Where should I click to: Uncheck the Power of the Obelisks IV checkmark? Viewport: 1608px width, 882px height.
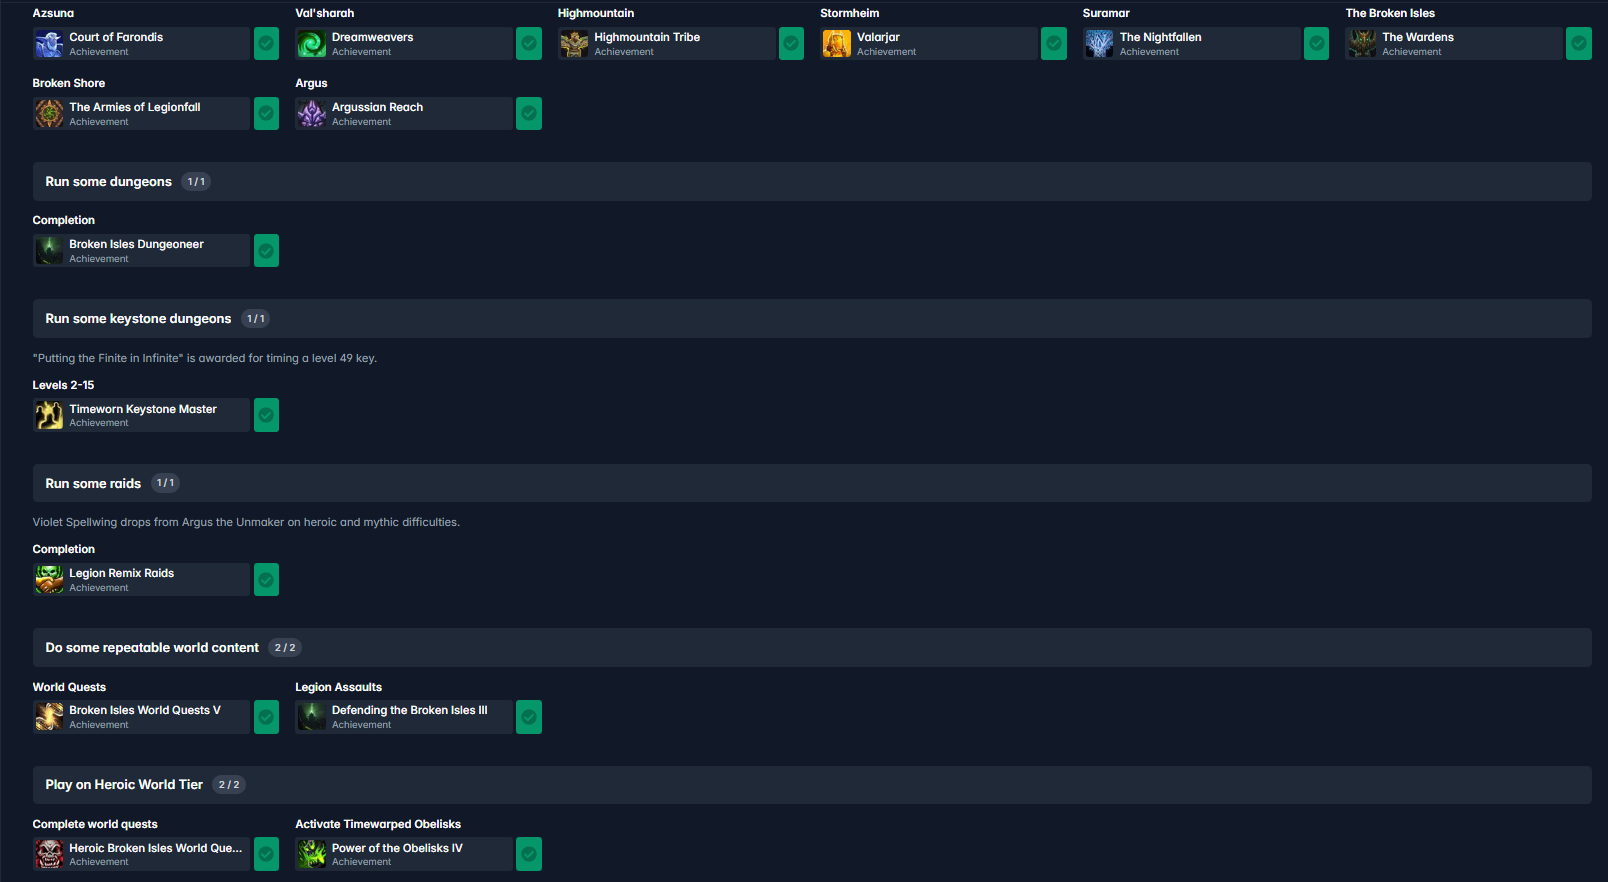pos(529,854)
